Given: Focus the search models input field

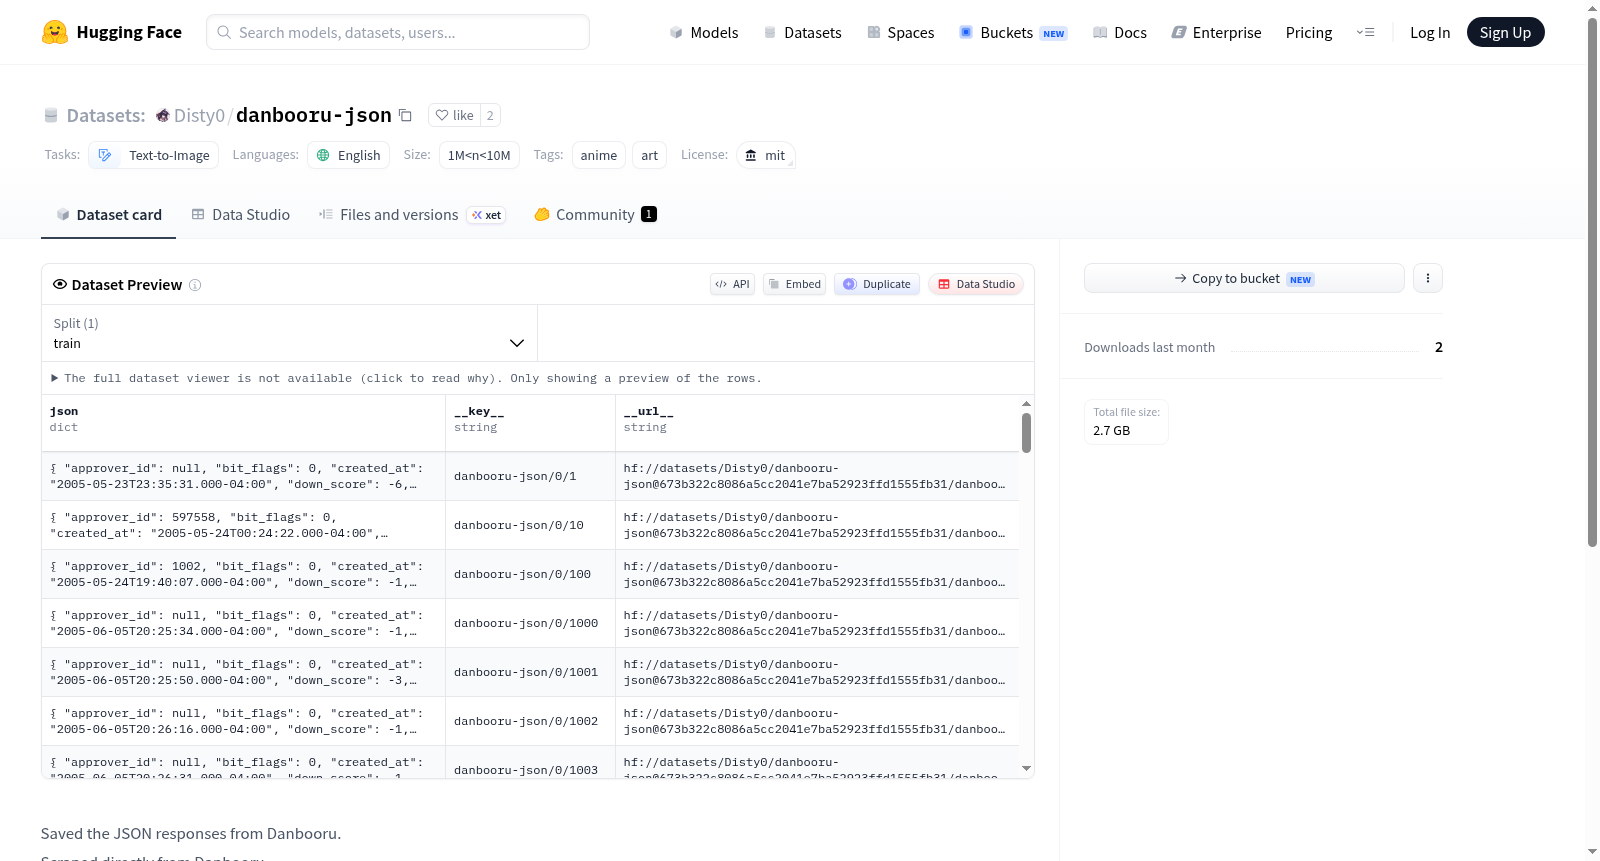Looking at the screenshot, I should point(398,32).
